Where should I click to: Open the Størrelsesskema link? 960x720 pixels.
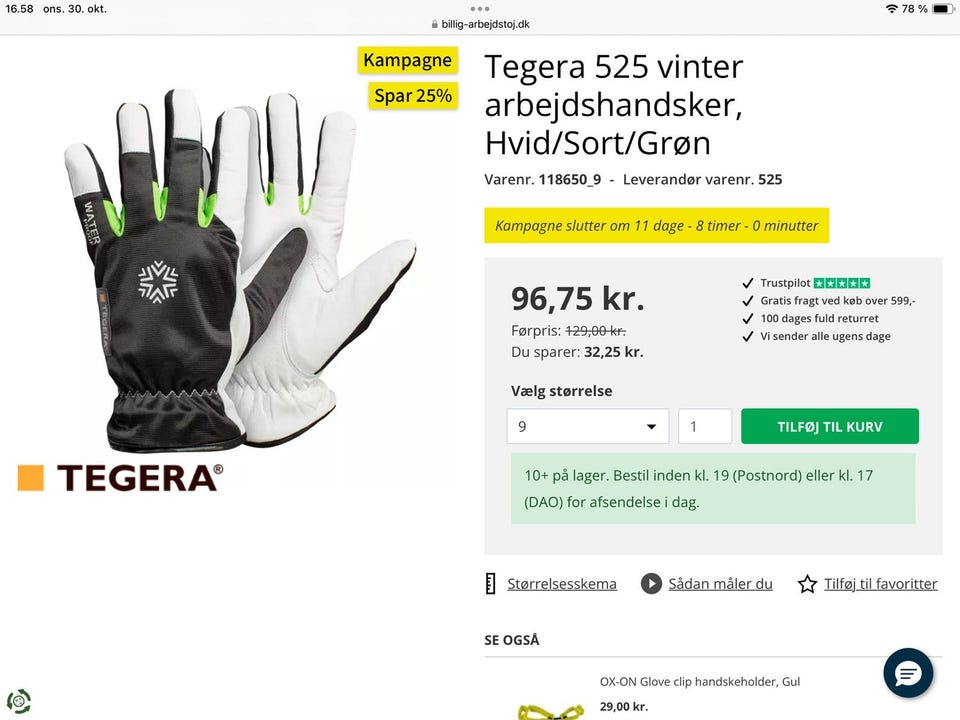pos(561,584)
